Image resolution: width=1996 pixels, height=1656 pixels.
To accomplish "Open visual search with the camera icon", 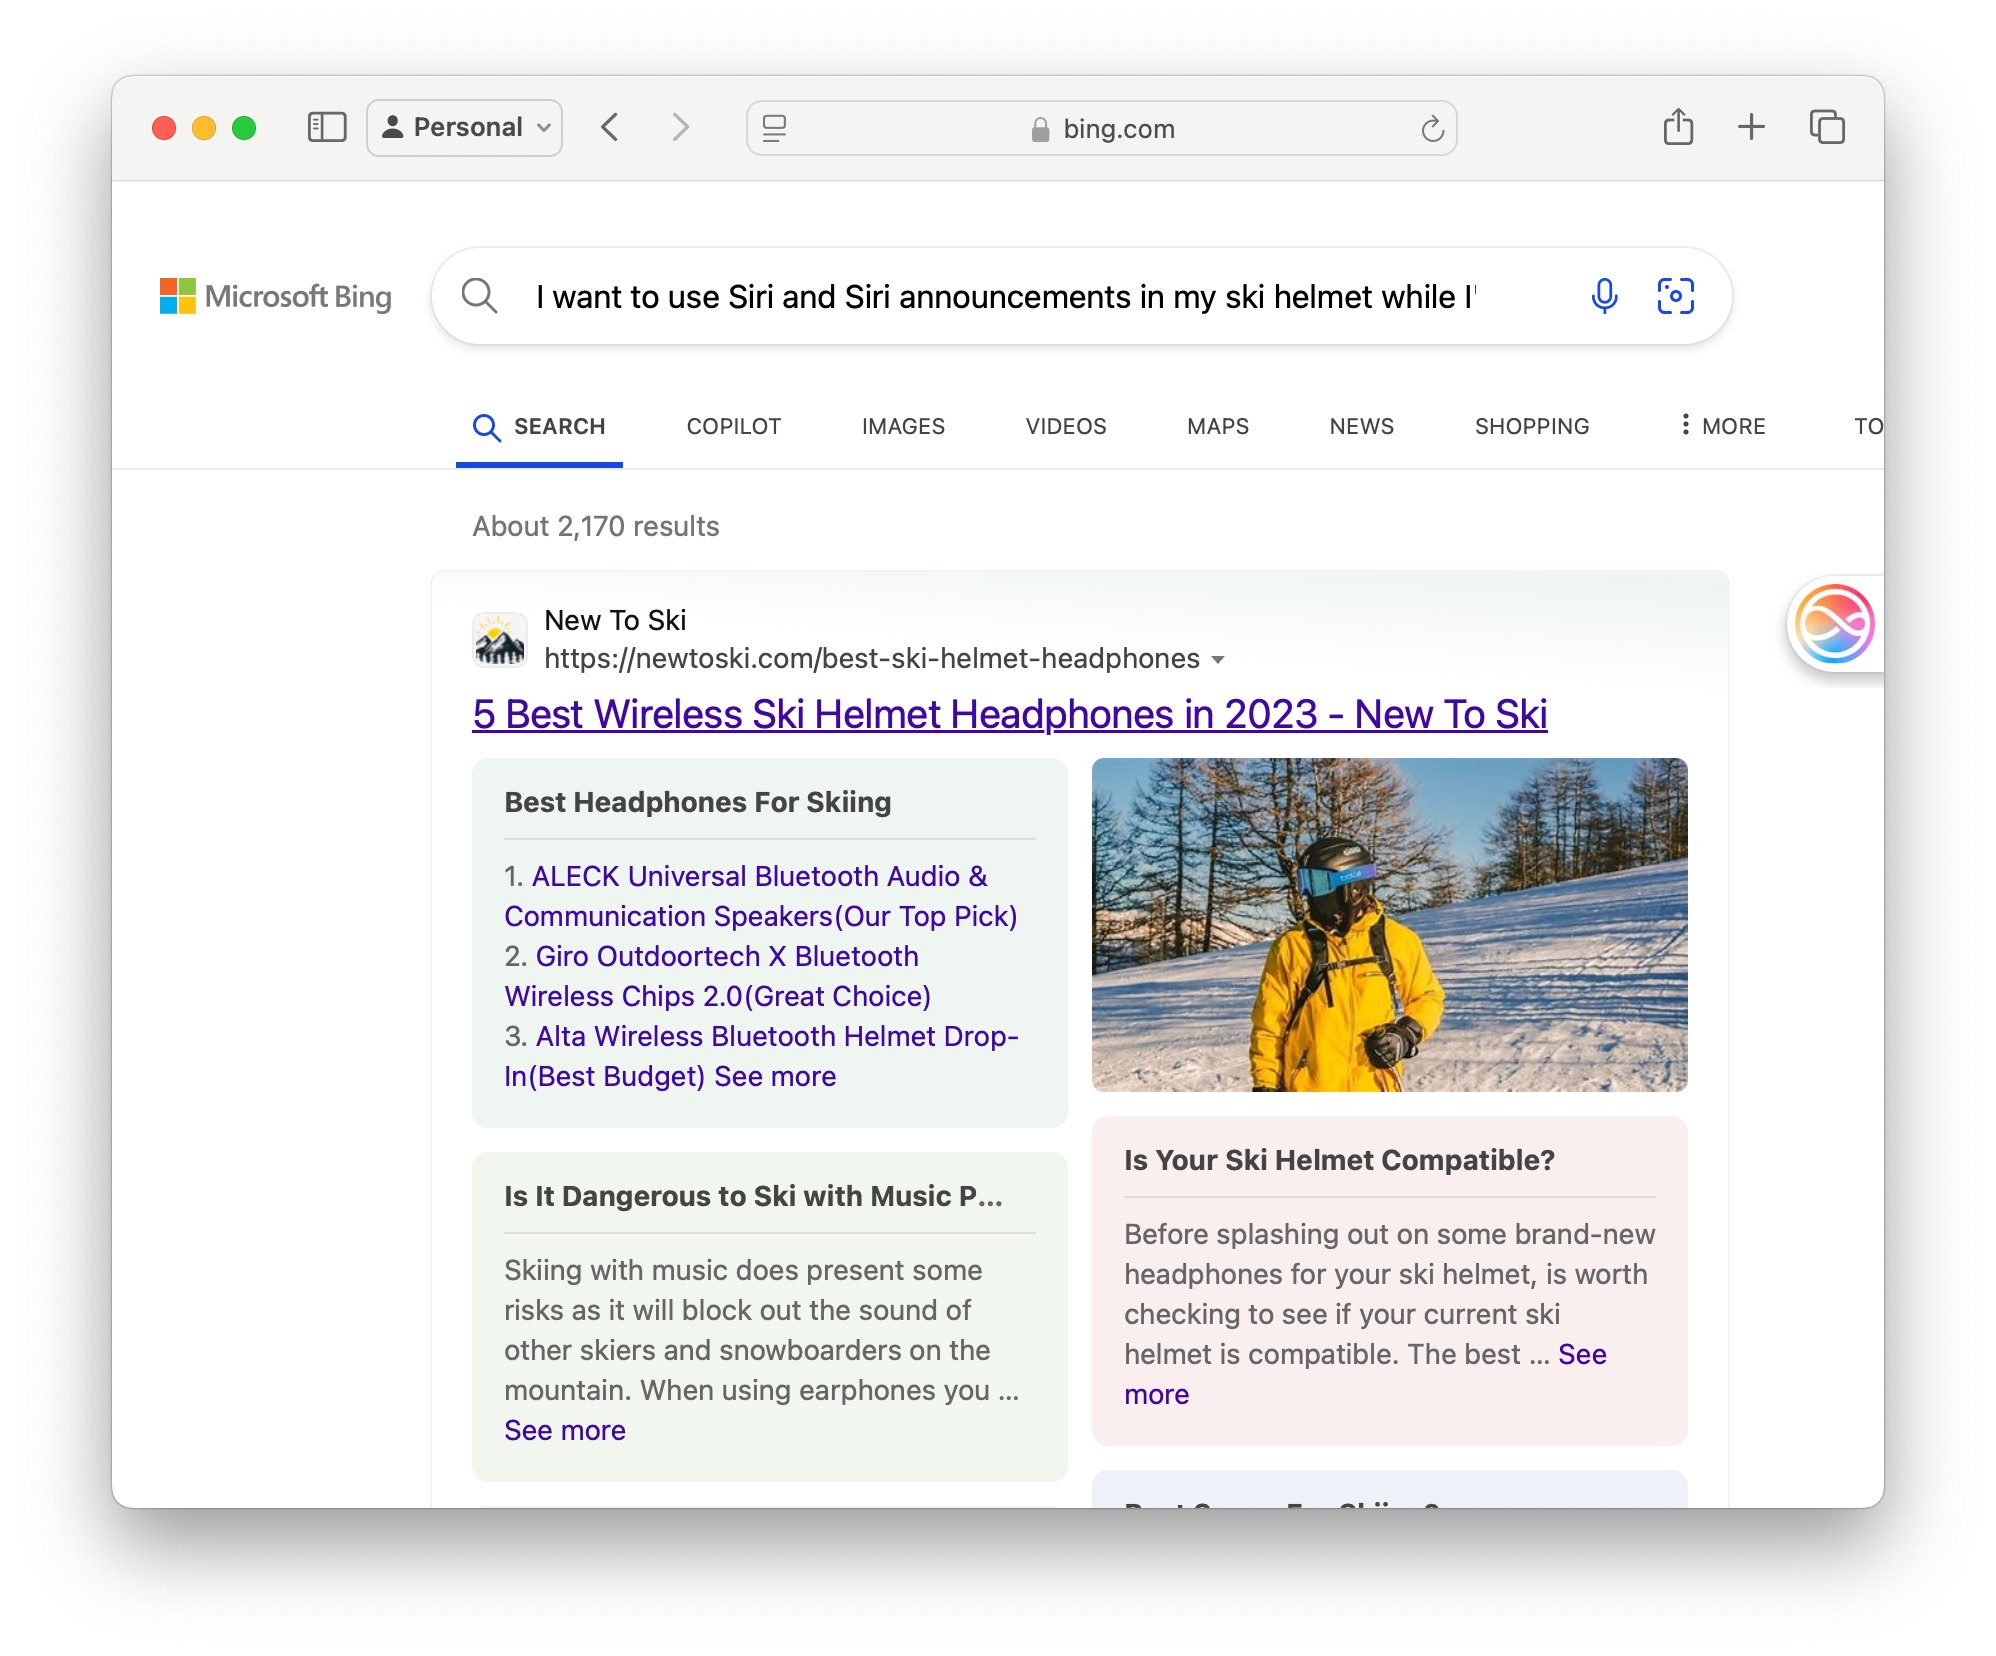I will tap(1675, 296).
